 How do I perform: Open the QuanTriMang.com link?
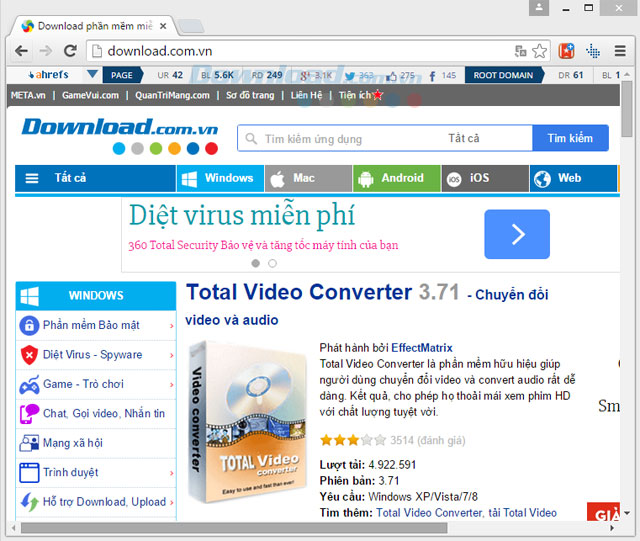tap(172, 95)
